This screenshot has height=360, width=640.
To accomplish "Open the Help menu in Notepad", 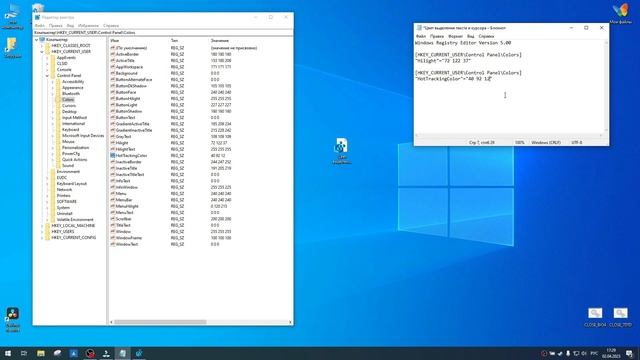I will [x=486, y=36].
